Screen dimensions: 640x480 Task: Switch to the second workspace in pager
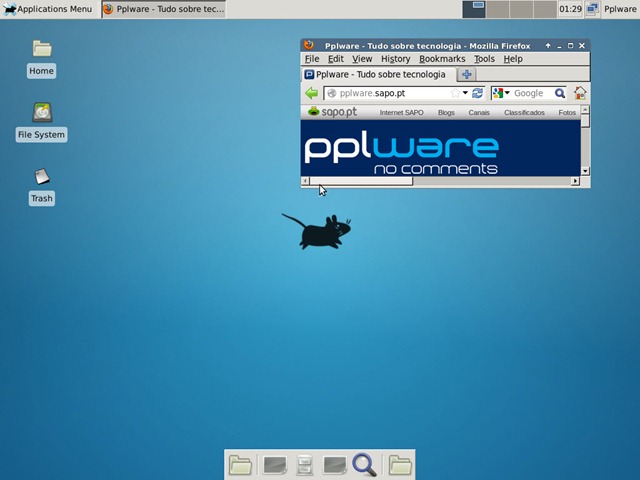pyautogui.click(x=498, y=9)
